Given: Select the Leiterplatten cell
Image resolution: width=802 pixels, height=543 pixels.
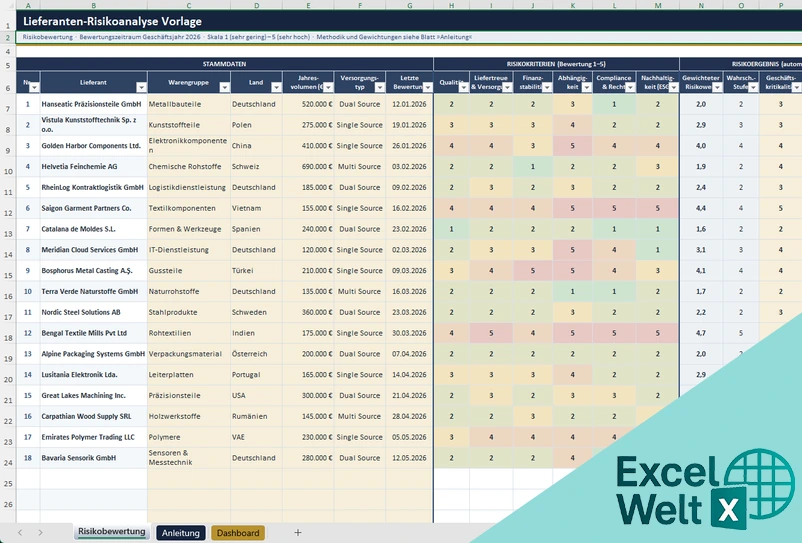Looking at the screenshot, I should pyautogui.click(x=189, y=375).
